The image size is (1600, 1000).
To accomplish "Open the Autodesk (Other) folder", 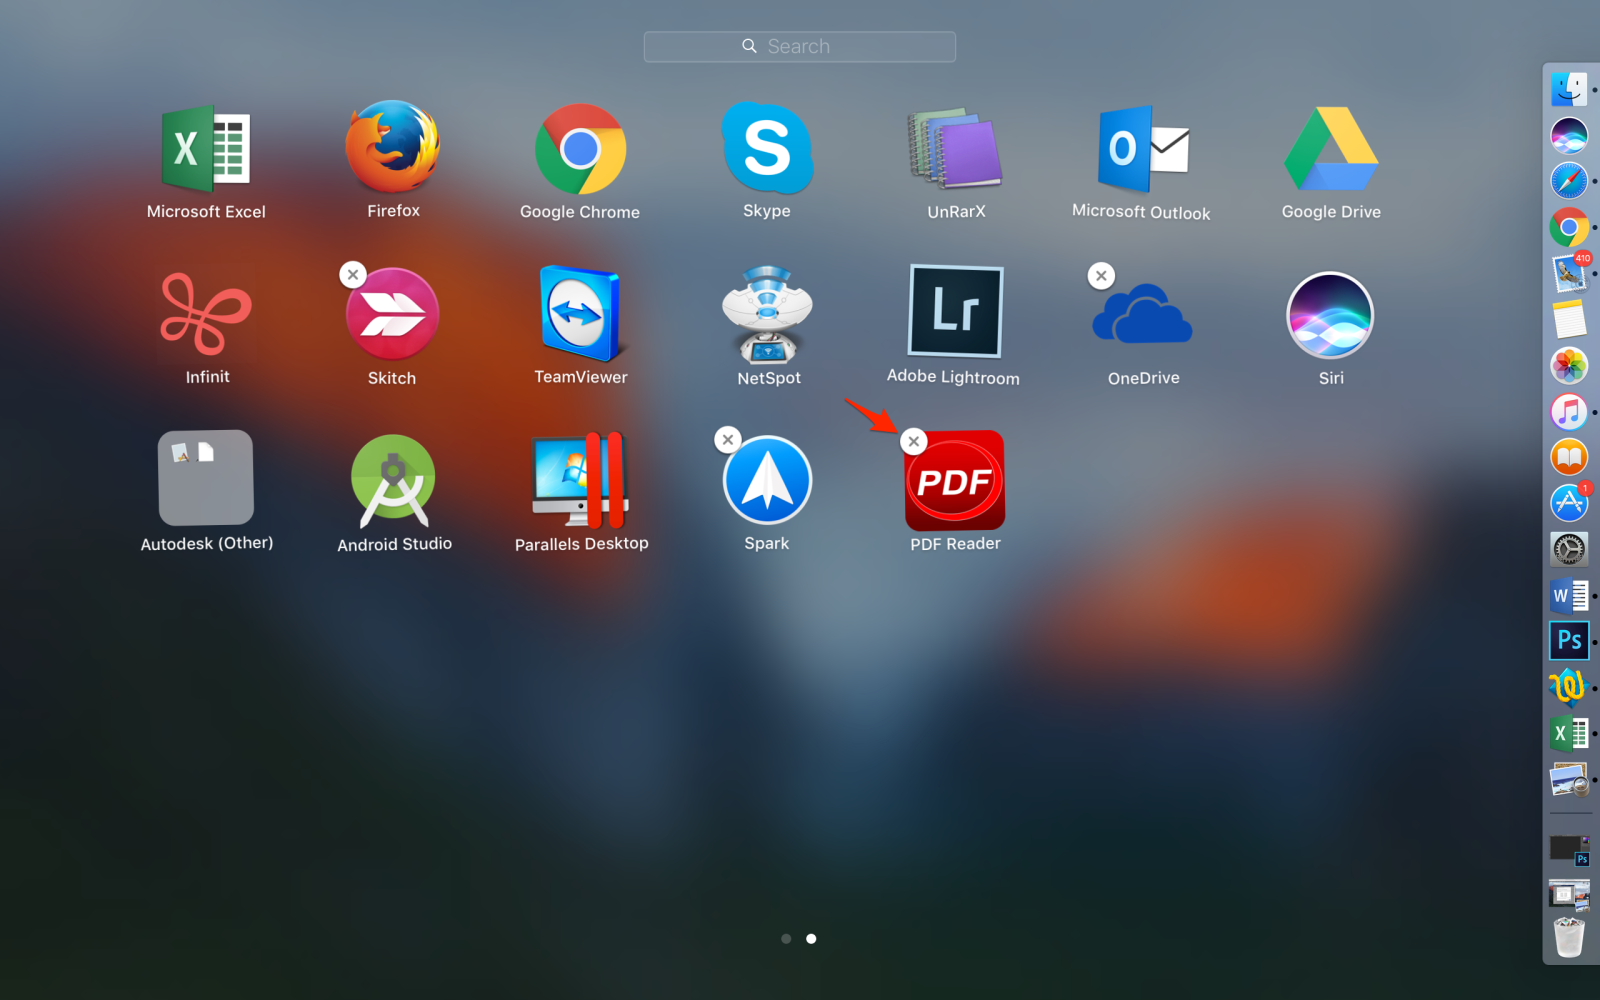I will point(206,478).
